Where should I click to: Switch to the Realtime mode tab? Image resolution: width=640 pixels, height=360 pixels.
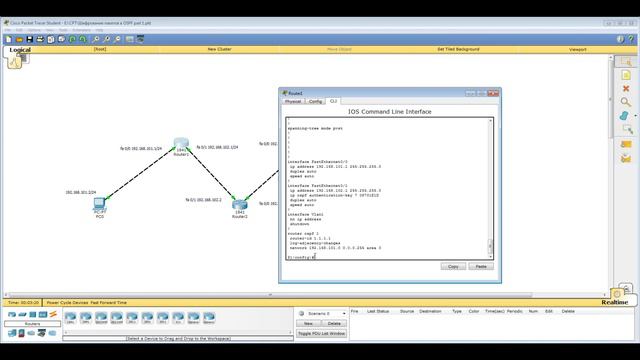point(615,302)
